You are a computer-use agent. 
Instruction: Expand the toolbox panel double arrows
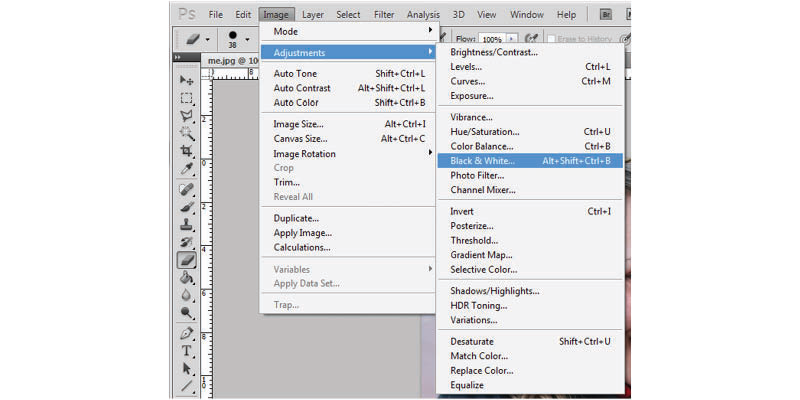pos(177,58)
